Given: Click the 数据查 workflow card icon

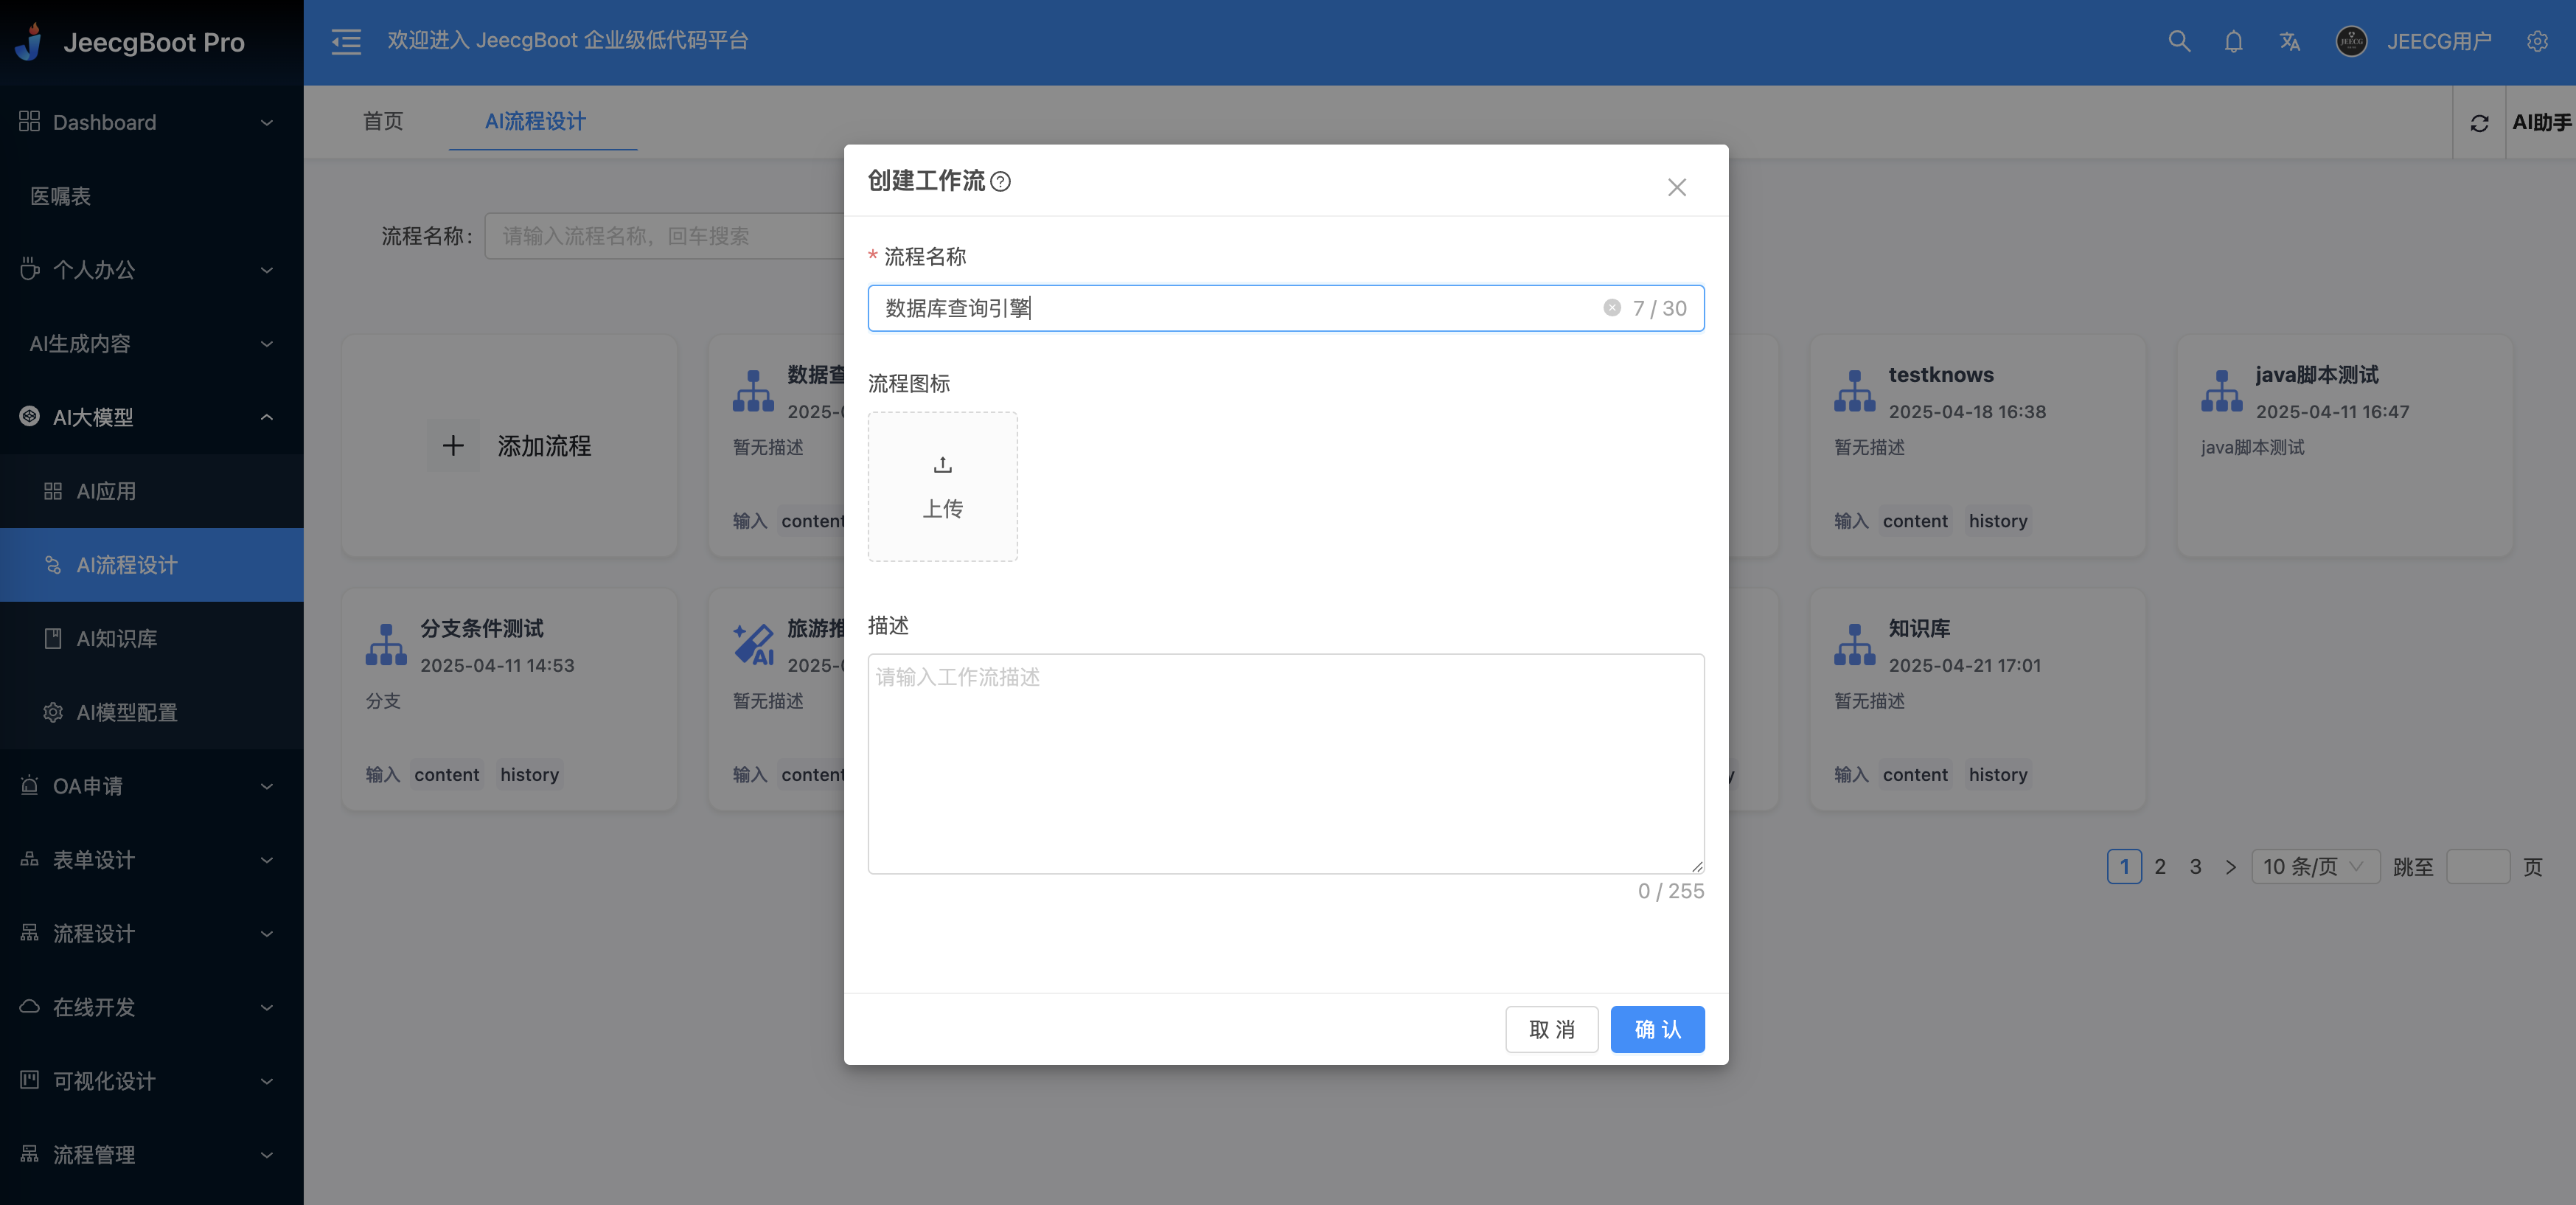Looking at the screenshot, I should [753, 391].
